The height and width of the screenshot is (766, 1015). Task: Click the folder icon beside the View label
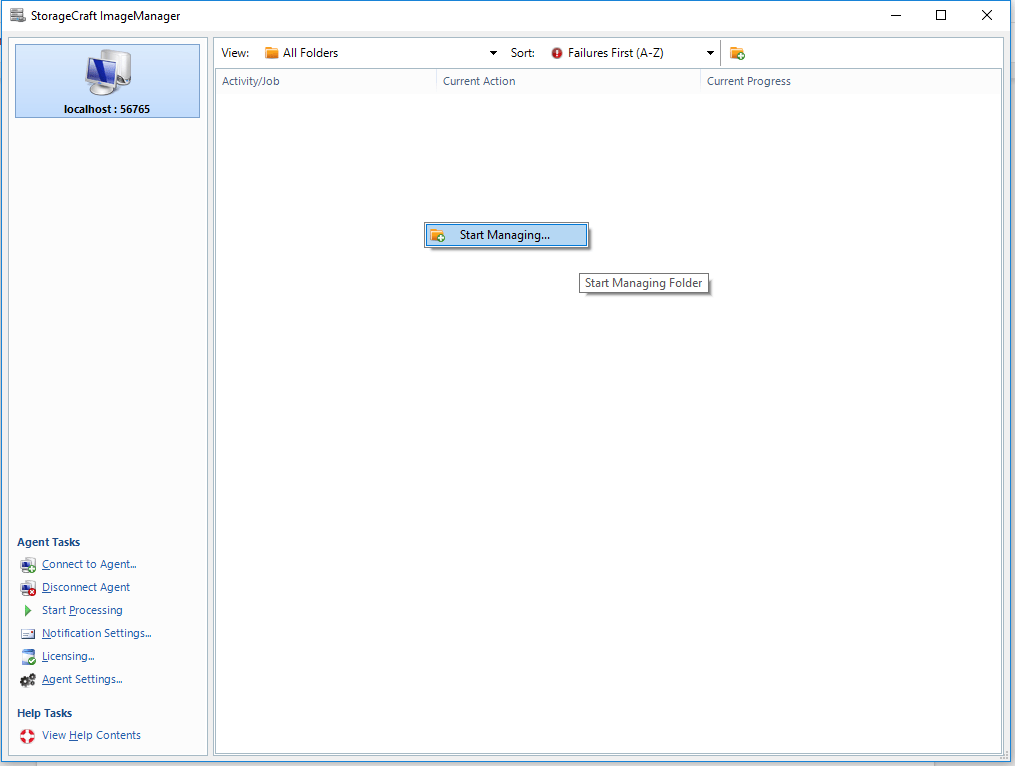tap(271, 52)
